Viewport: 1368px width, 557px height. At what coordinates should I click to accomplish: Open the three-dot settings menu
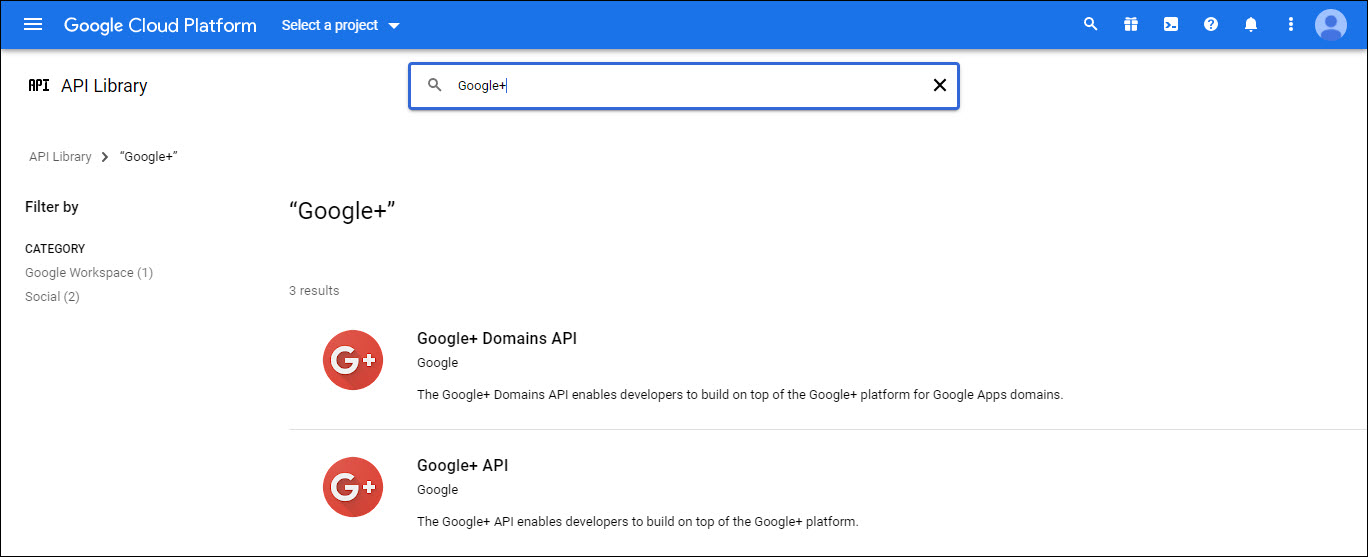(1291, 25)
